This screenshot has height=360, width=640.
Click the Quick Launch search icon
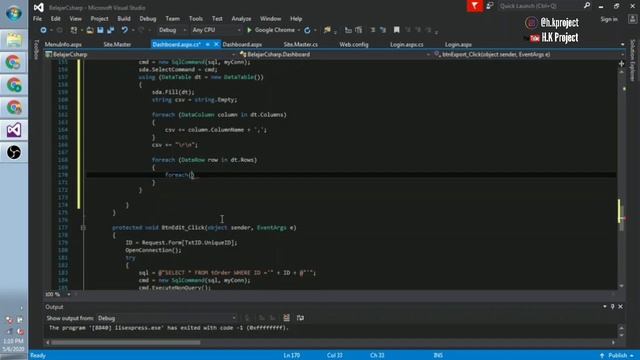pyautogui.click(x=587, y=6)
